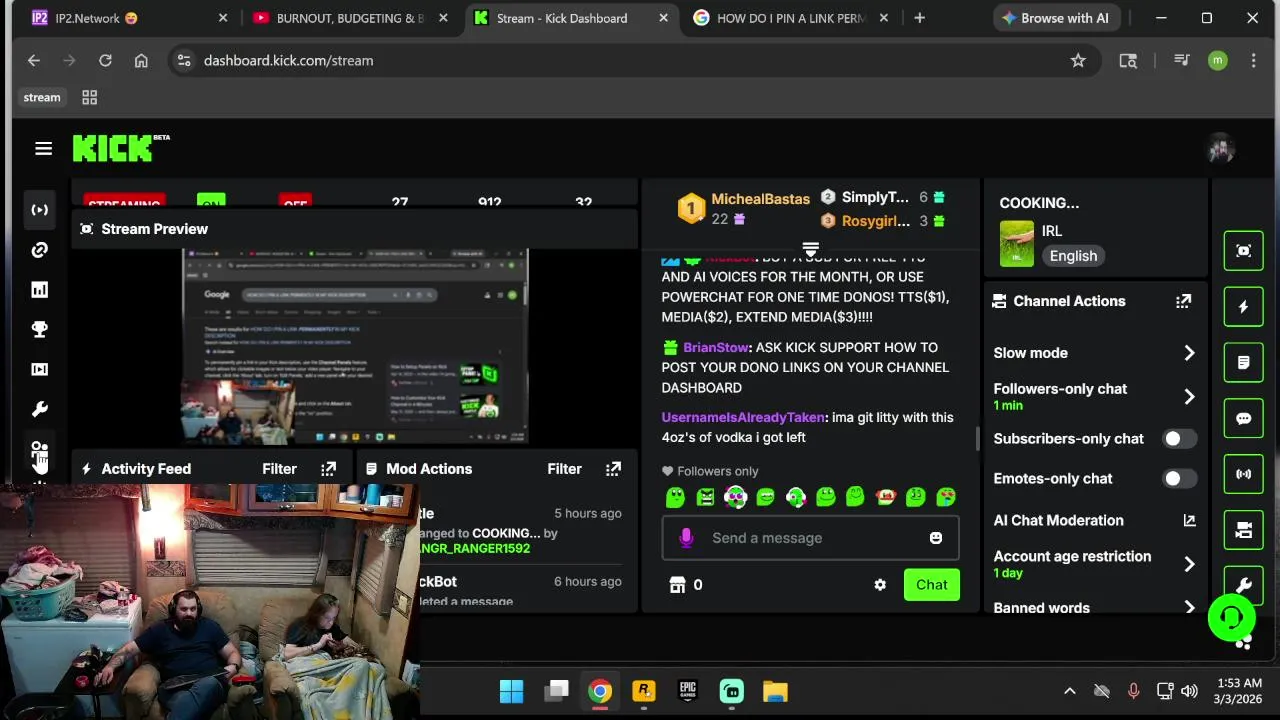This screenshot has width=1280, height=720.
Task: Open Chrome from the taskbar
Action: (599, 691)
